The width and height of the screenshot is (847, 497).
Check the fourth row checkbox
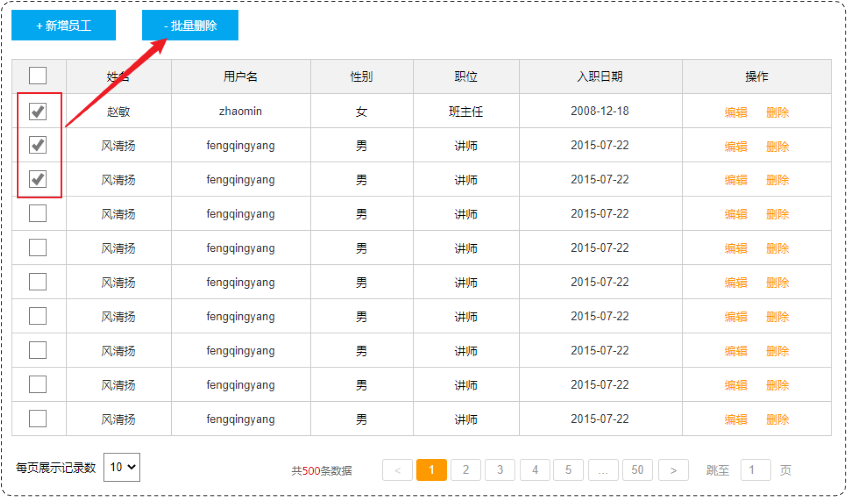click(x=38, y=213)
